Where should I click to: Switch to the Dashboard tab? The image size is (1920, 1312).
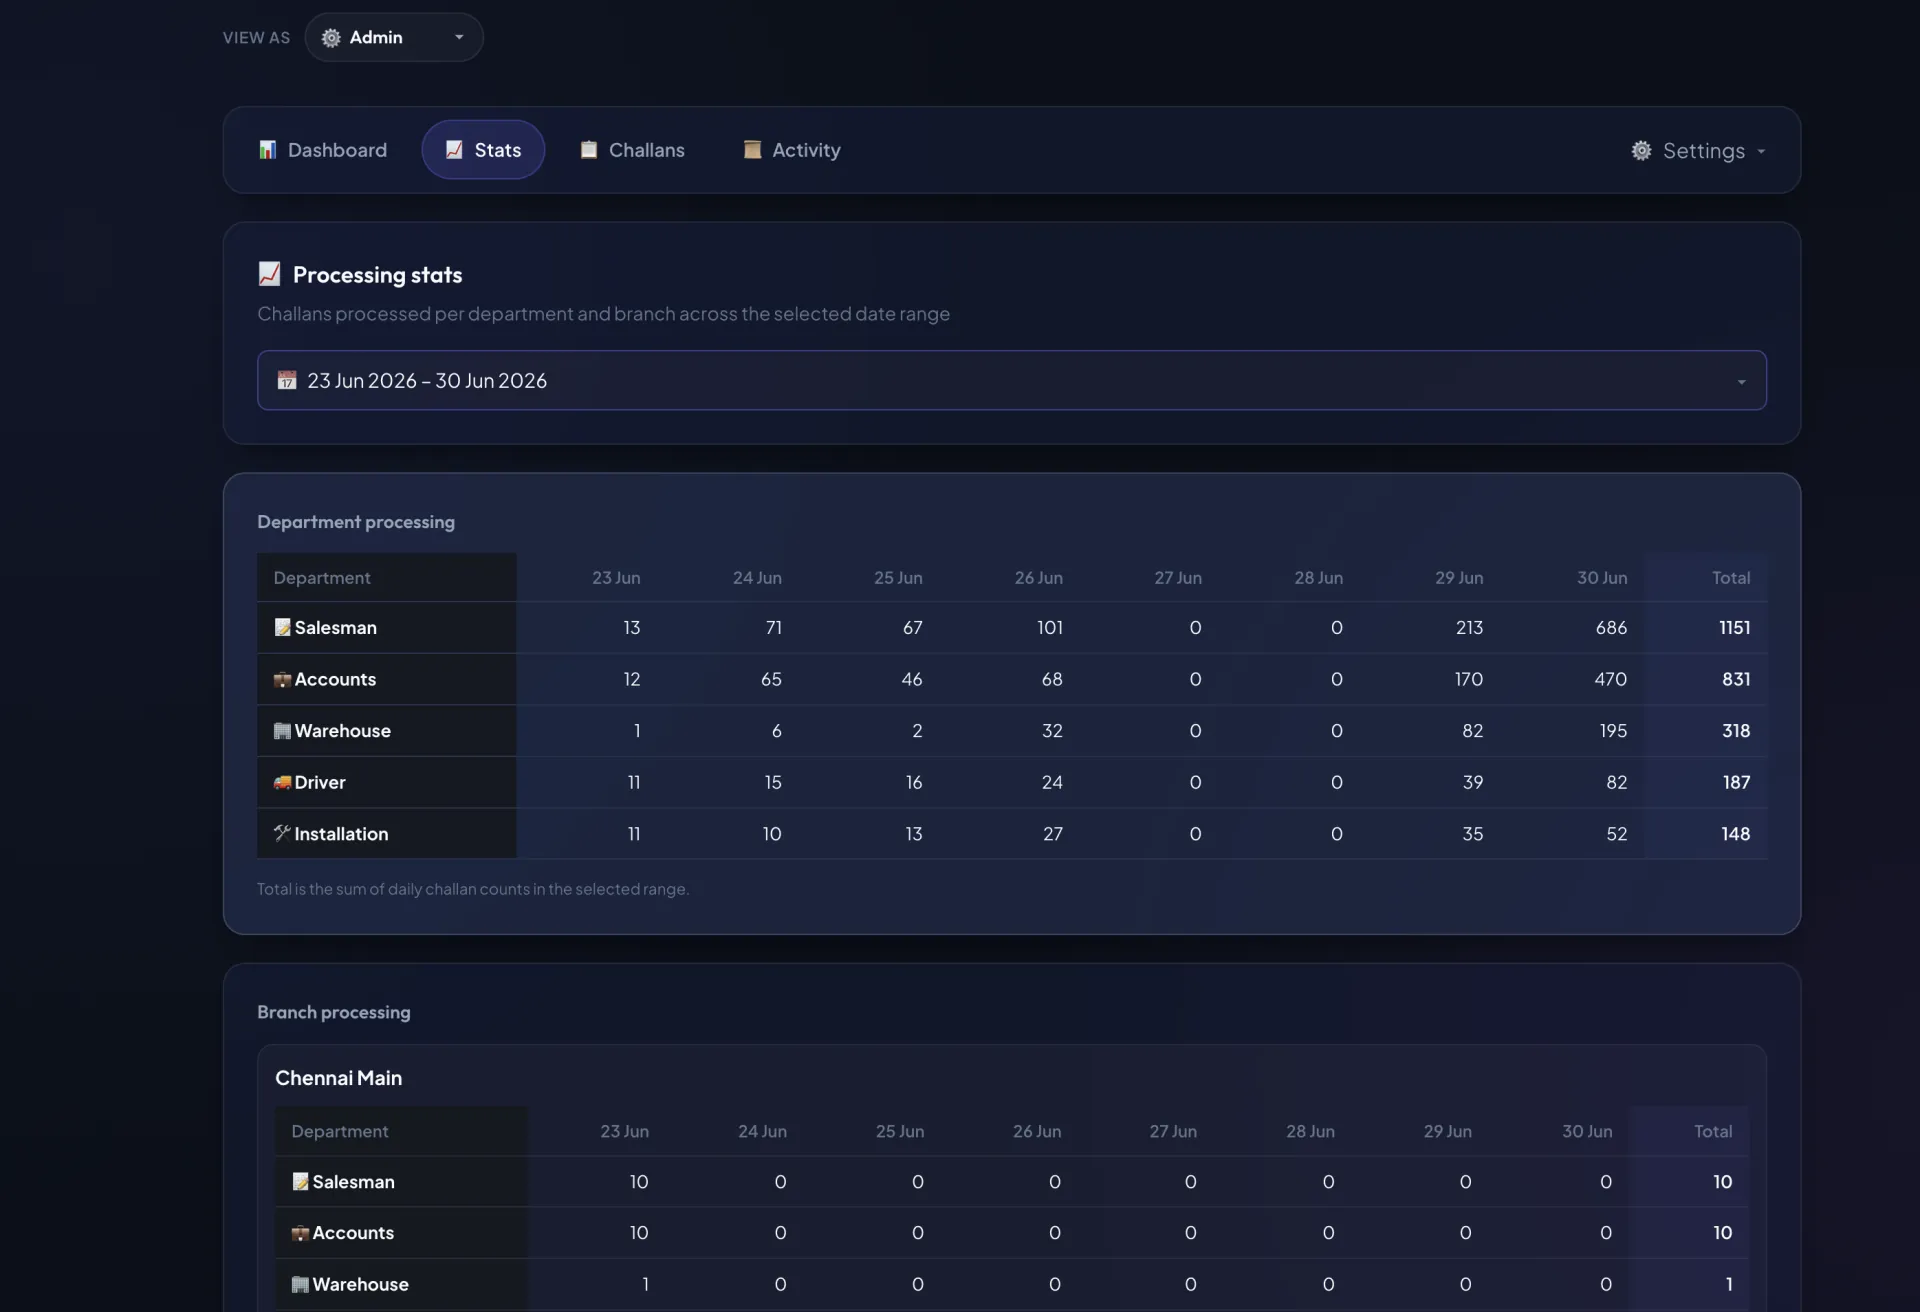click(322, 150)
